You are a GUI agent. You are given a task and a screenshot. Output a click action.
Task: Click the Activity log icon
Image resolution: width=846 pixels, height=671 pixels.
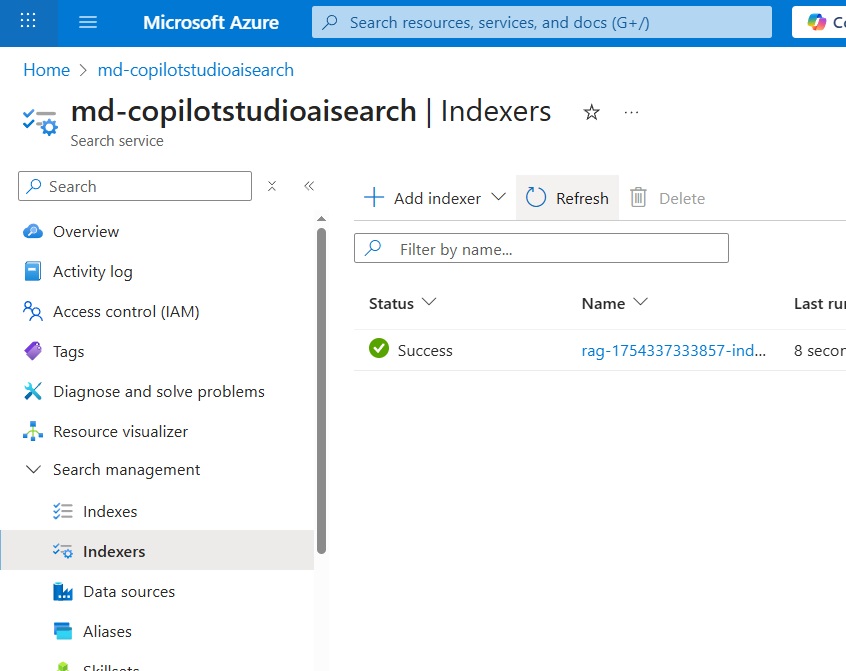click(x=33, y=271)
